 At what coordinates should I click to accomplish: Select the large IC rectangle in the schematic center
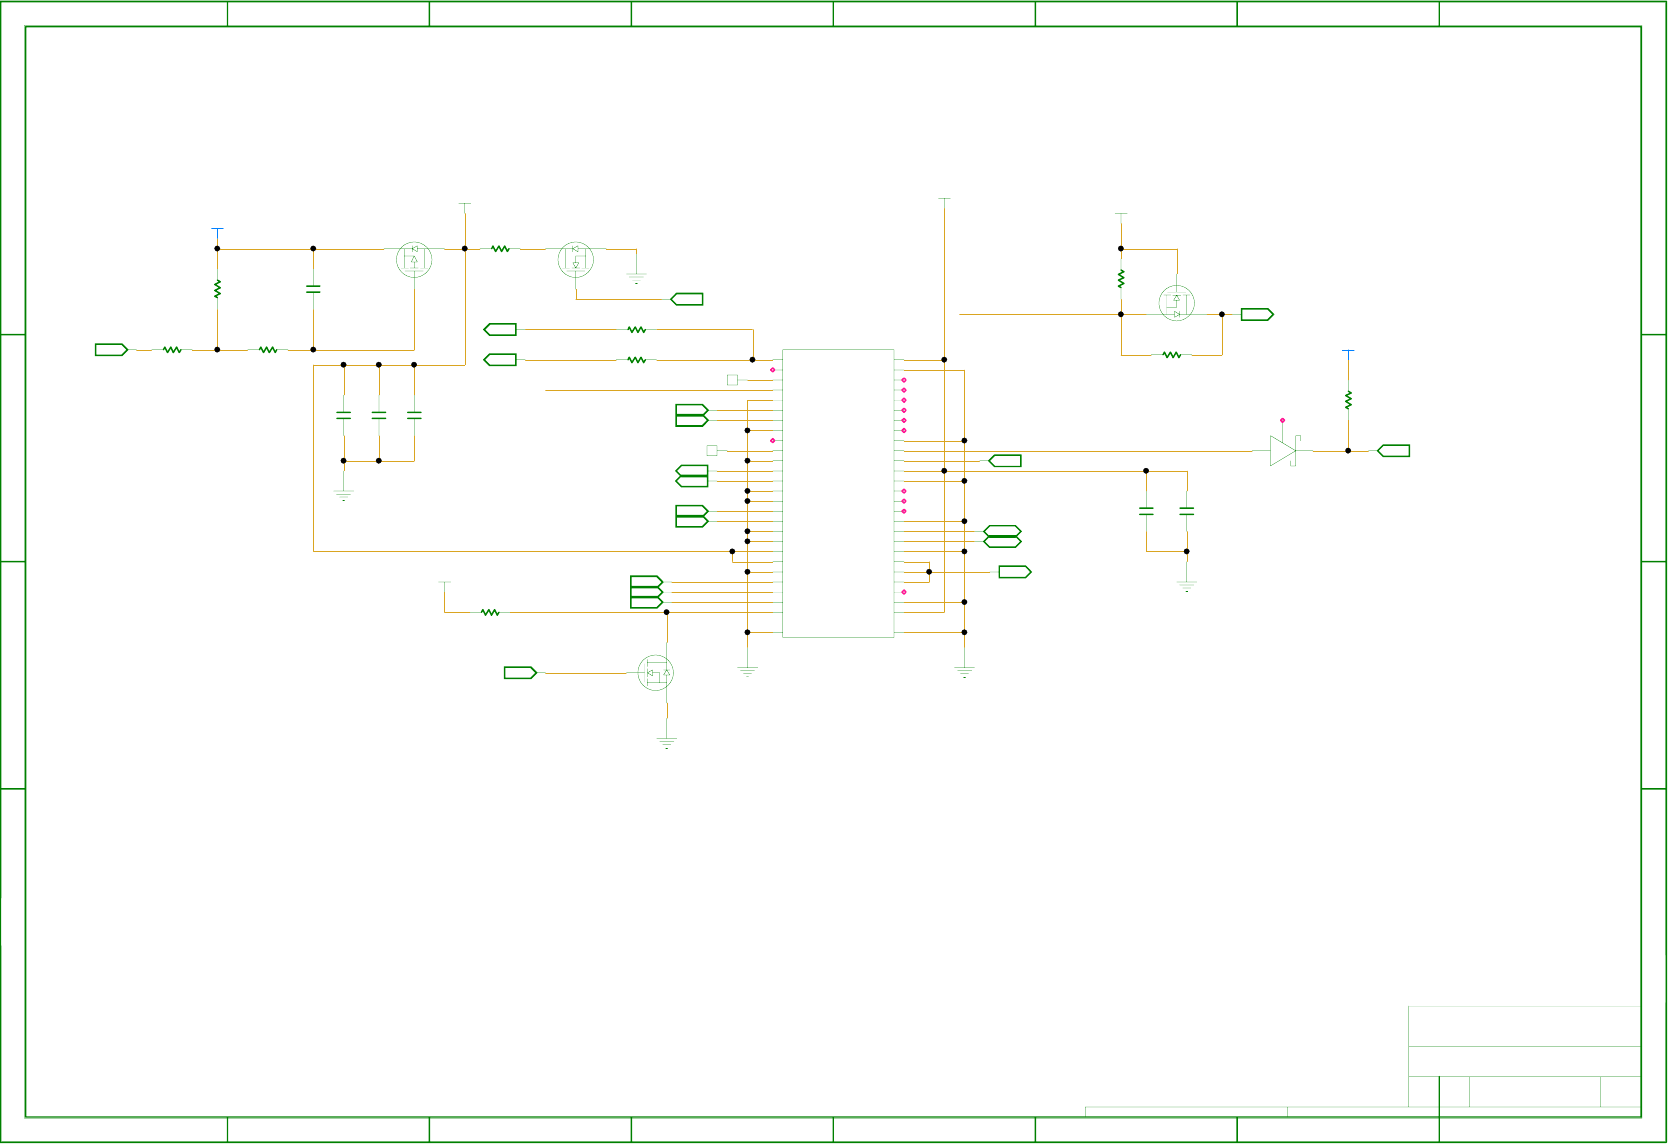(838, 493)
